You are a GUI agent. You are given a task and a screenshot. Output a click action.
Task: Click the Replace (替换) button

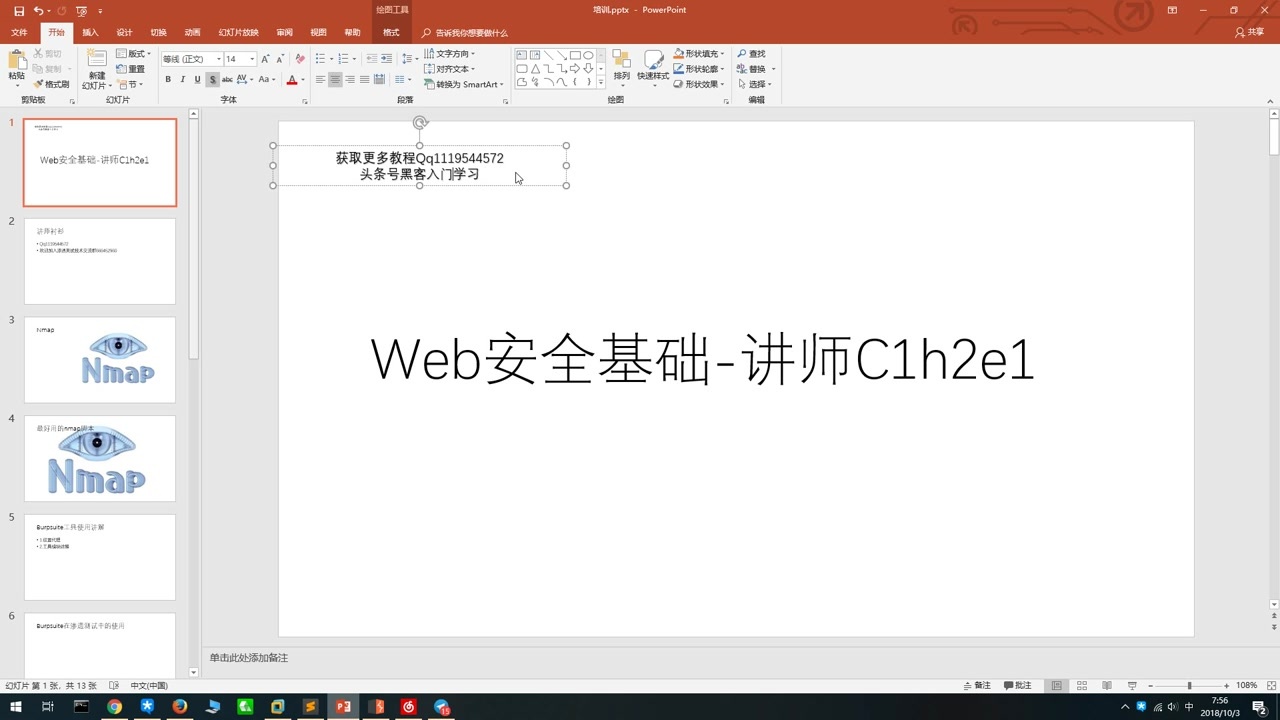tap(755, 69)
